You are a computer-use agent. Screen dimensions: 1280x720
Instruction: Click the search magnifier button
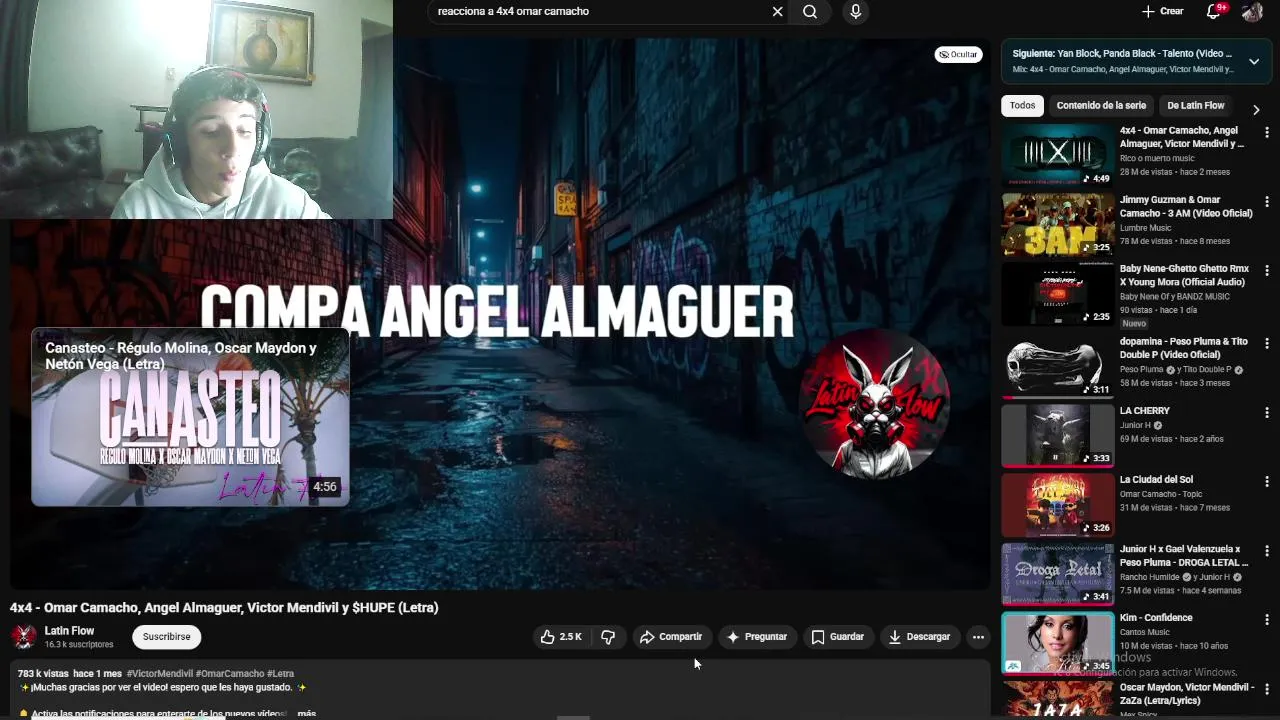(810, 12)
